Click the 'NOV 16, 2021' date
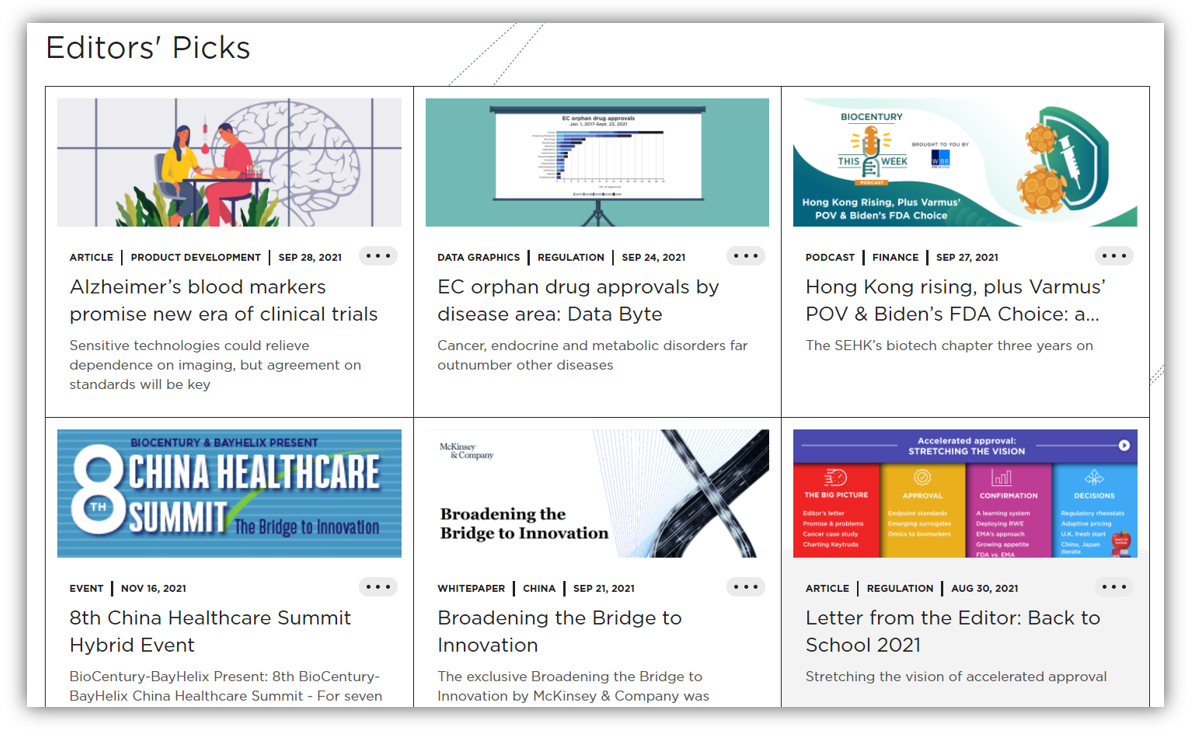 154,588
